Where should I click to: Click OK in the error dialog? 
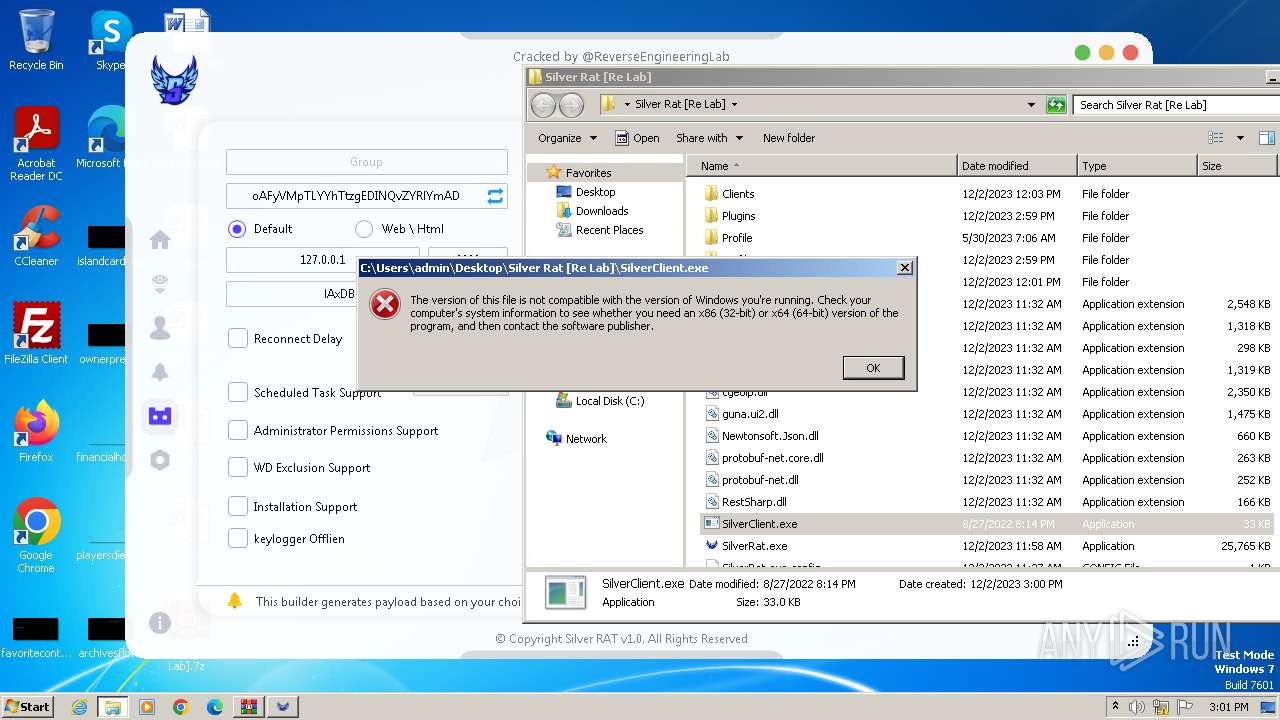[x=873, y=368]
